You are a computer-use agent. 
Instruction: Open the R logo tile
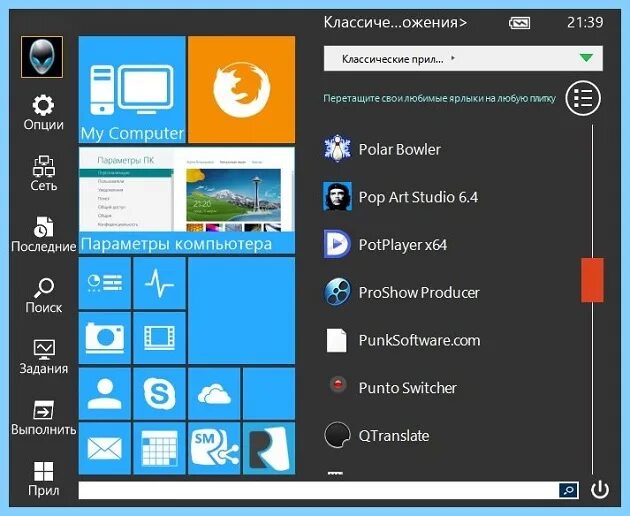click(x=269, y=448)
